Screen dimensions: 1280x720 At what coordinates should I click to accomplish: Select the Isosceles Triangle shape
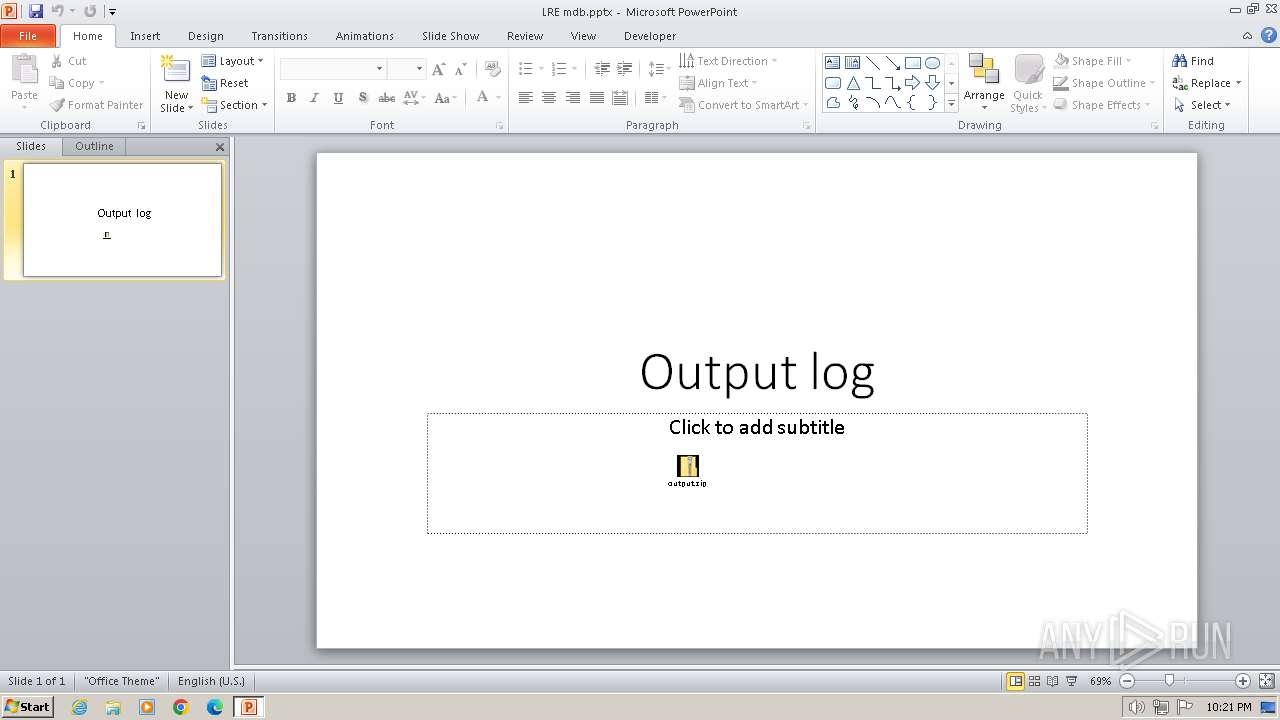point(853,83)
